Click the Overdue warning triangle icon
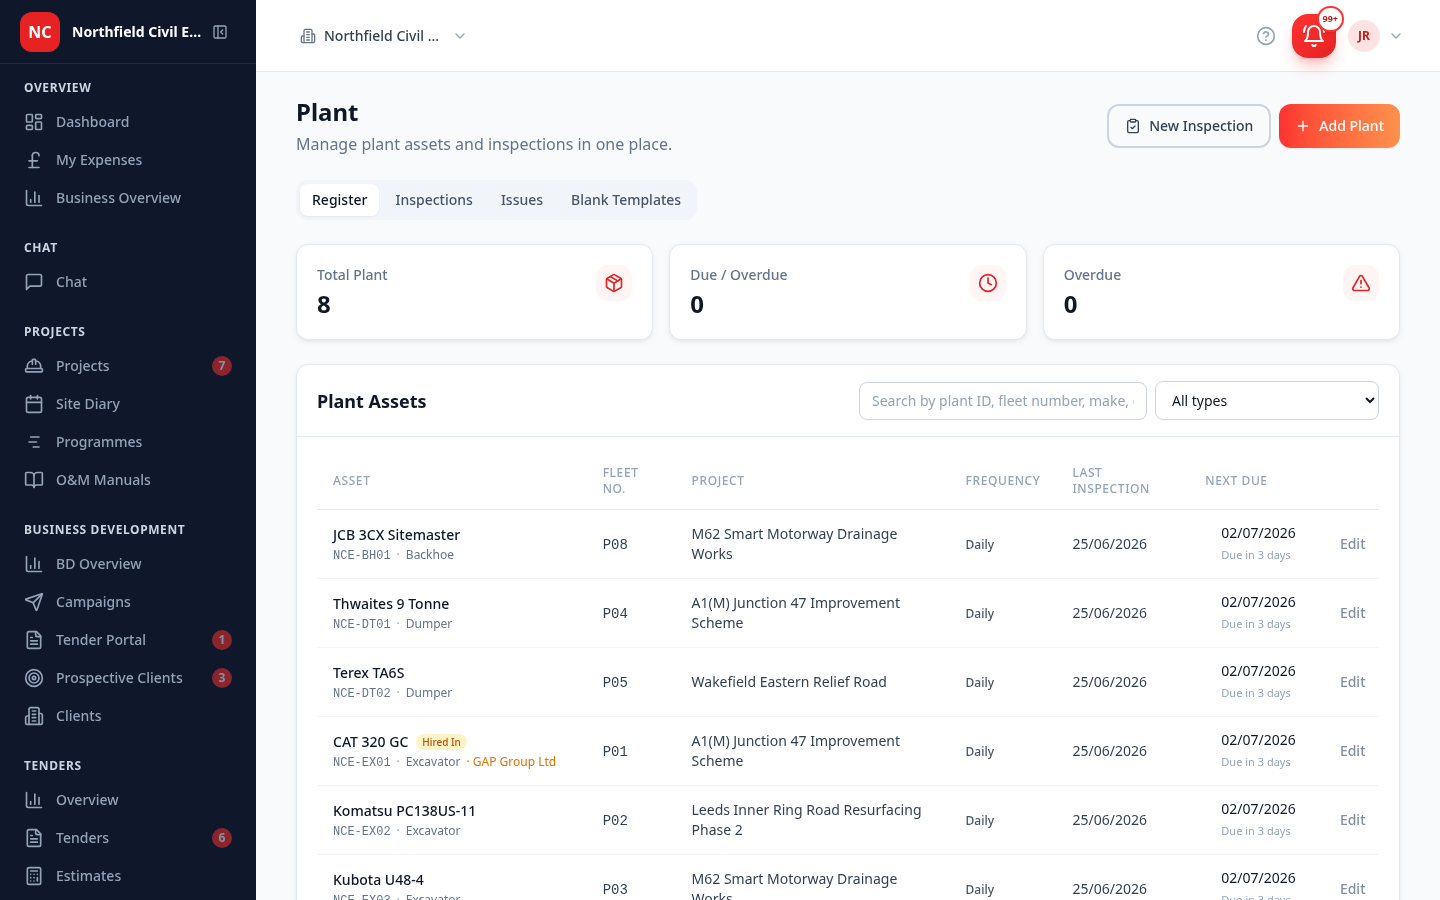The height and width of the screenshot is (900, 1440). click(x=1361, y=283)
